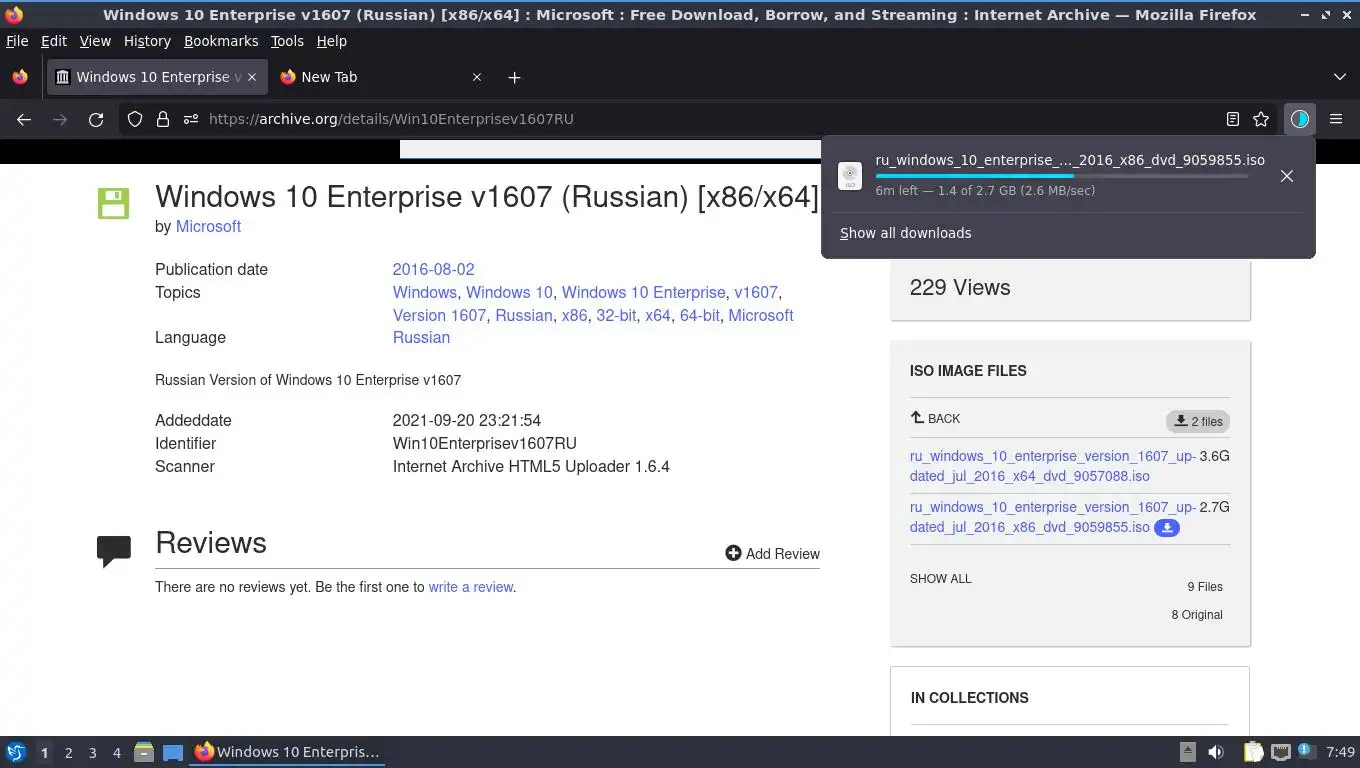Screen dimensions: 1360x768
Task: Open the Help menu
Action: (x=331, y=41)
